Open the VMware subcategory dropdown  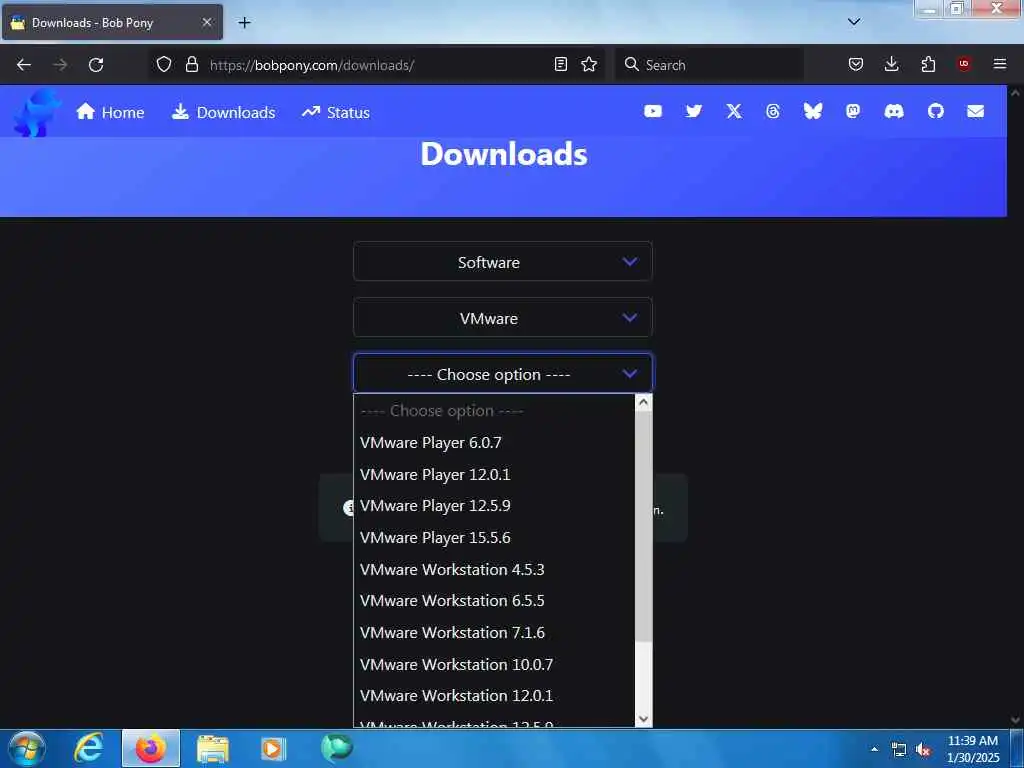[503, 318]
